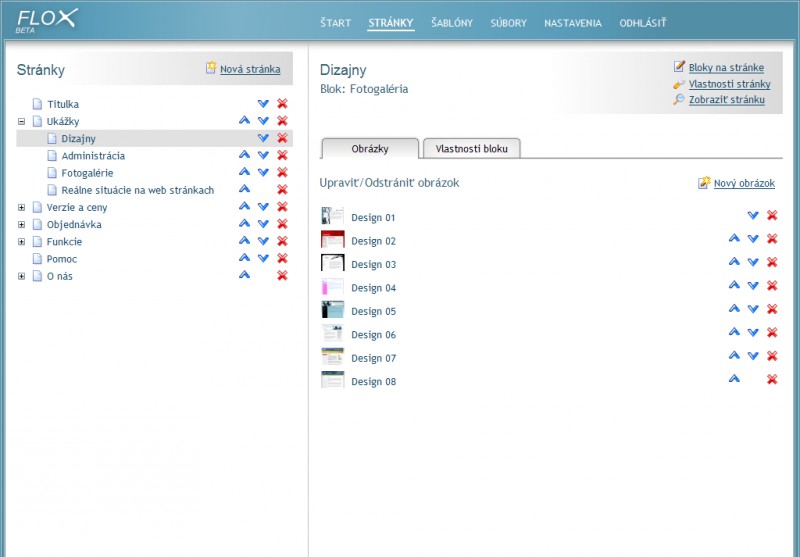This screenshot has height=557, width=800.
Task: Click the Design 03 label
Action: (373, 264)
